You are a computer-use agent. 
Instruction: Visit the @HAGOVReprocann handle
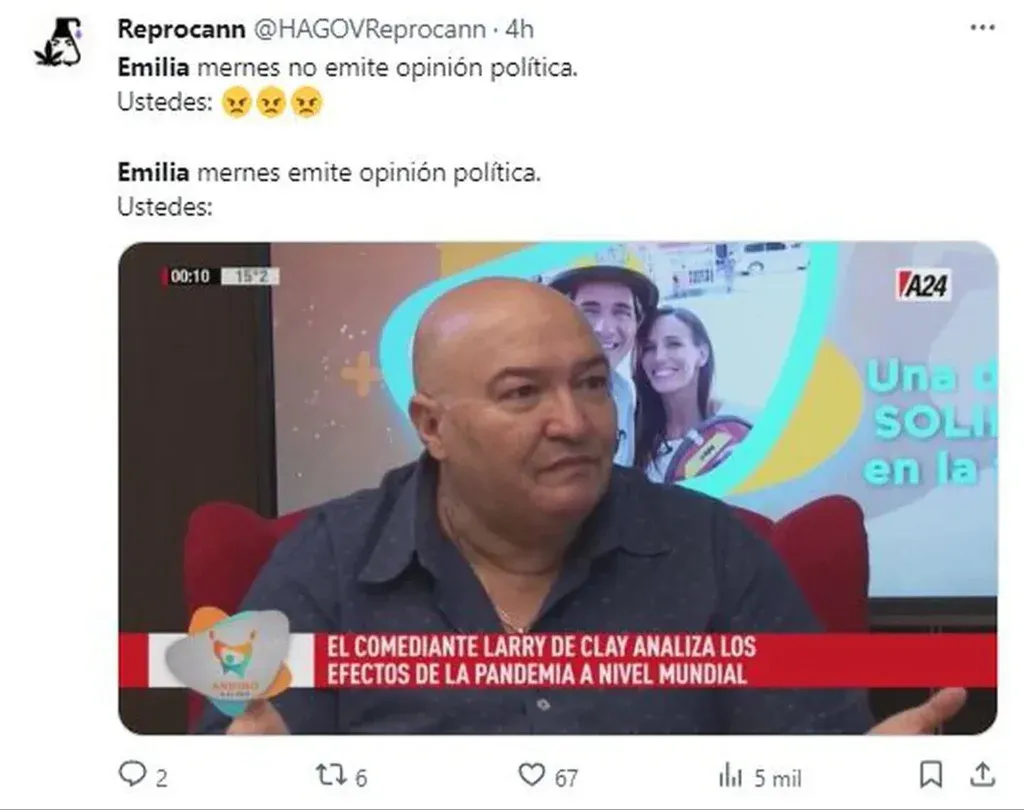(369, 29)
